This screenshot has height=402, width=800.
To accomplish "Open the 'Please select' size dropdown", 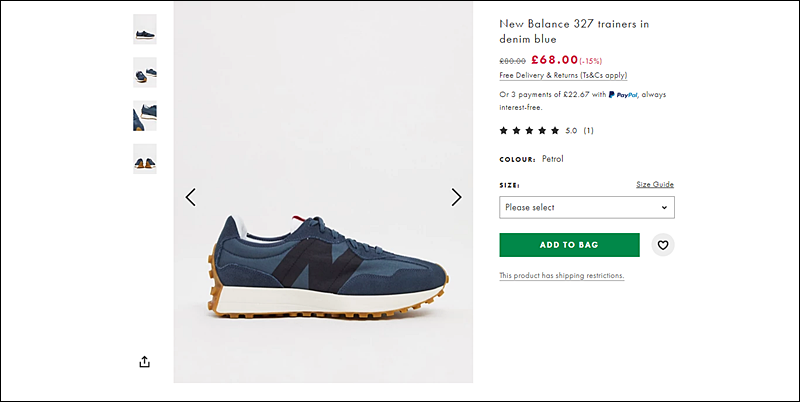I will tap(587, 207).
